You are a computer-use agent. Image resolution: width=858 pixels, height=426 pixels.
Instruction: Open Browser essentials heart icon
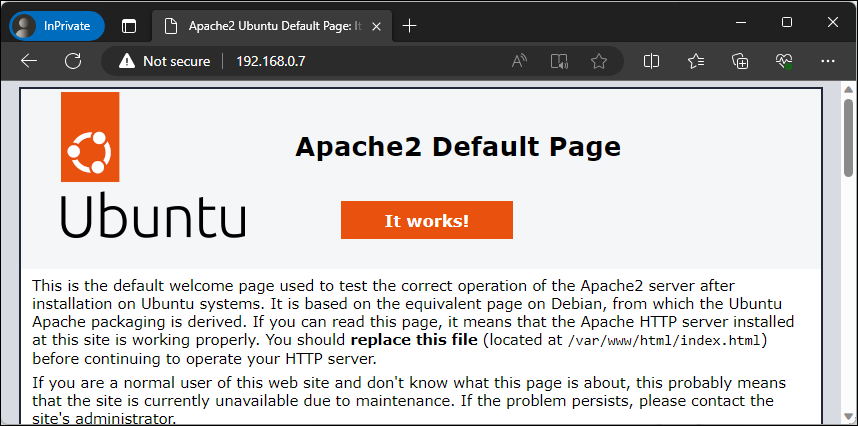point(784,61)
